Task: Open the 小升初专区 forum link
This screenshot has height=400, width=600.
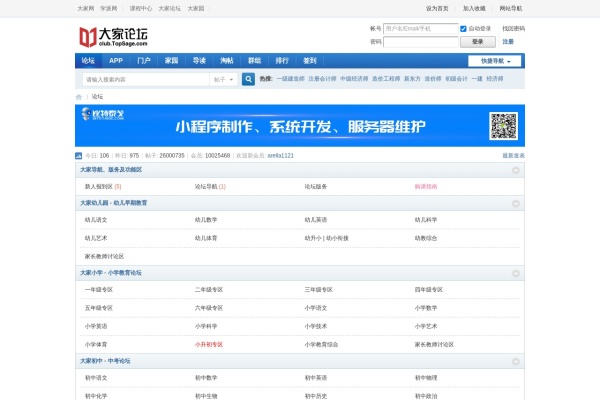Action: pos(209,343)
